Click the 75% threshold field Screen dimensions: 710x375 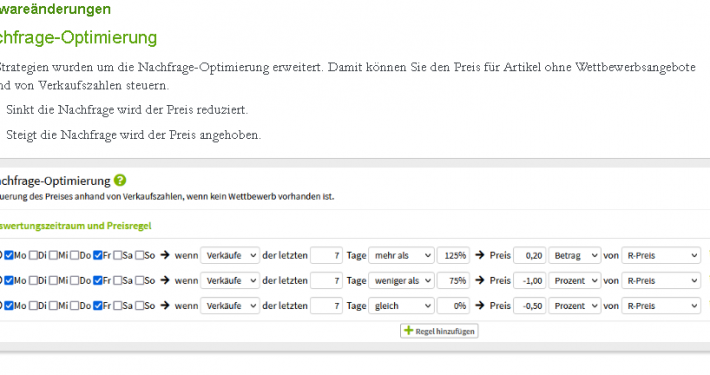click(453, 281)
